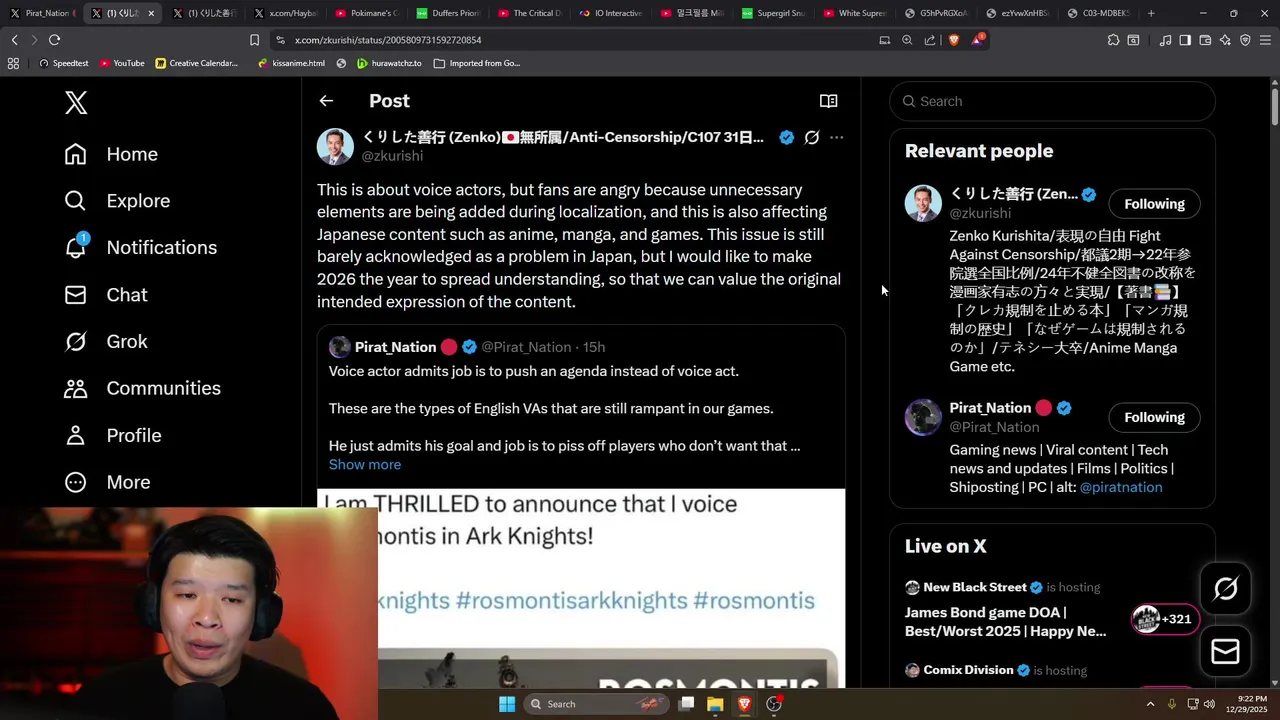Open the zoom magnifier icon in address bar
This screenshot has width=1280, height=720.
pos(907,40)
